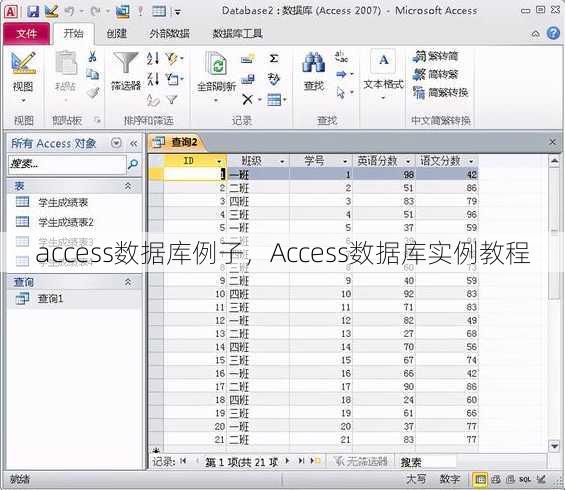Open the 英语分数 column dropdown arrow
The width and height of the screenshot is (565, 490).
[x=408, y=161]
